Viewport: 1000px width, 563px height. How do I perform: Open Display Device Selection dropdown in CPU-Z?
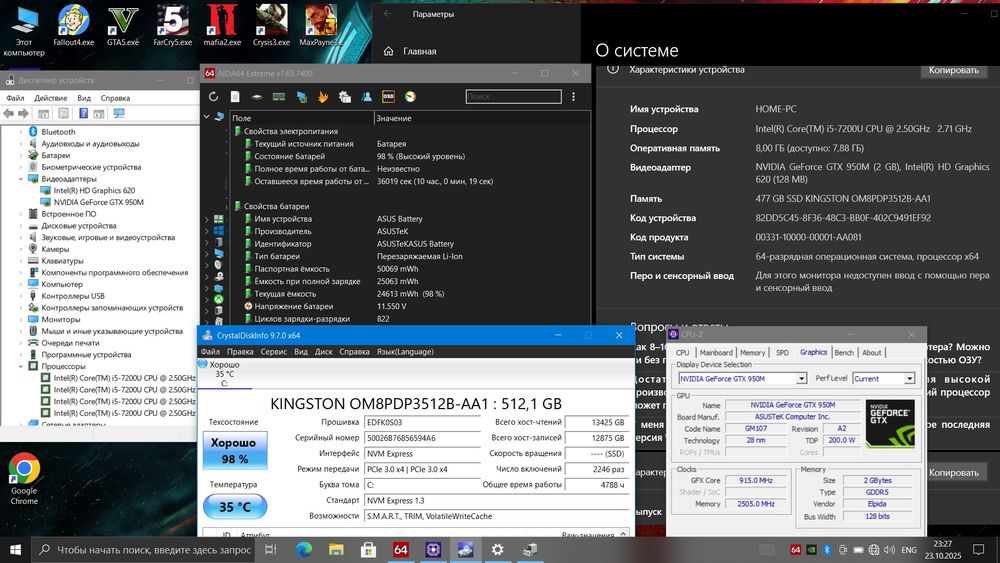click(x=801, y=379)
